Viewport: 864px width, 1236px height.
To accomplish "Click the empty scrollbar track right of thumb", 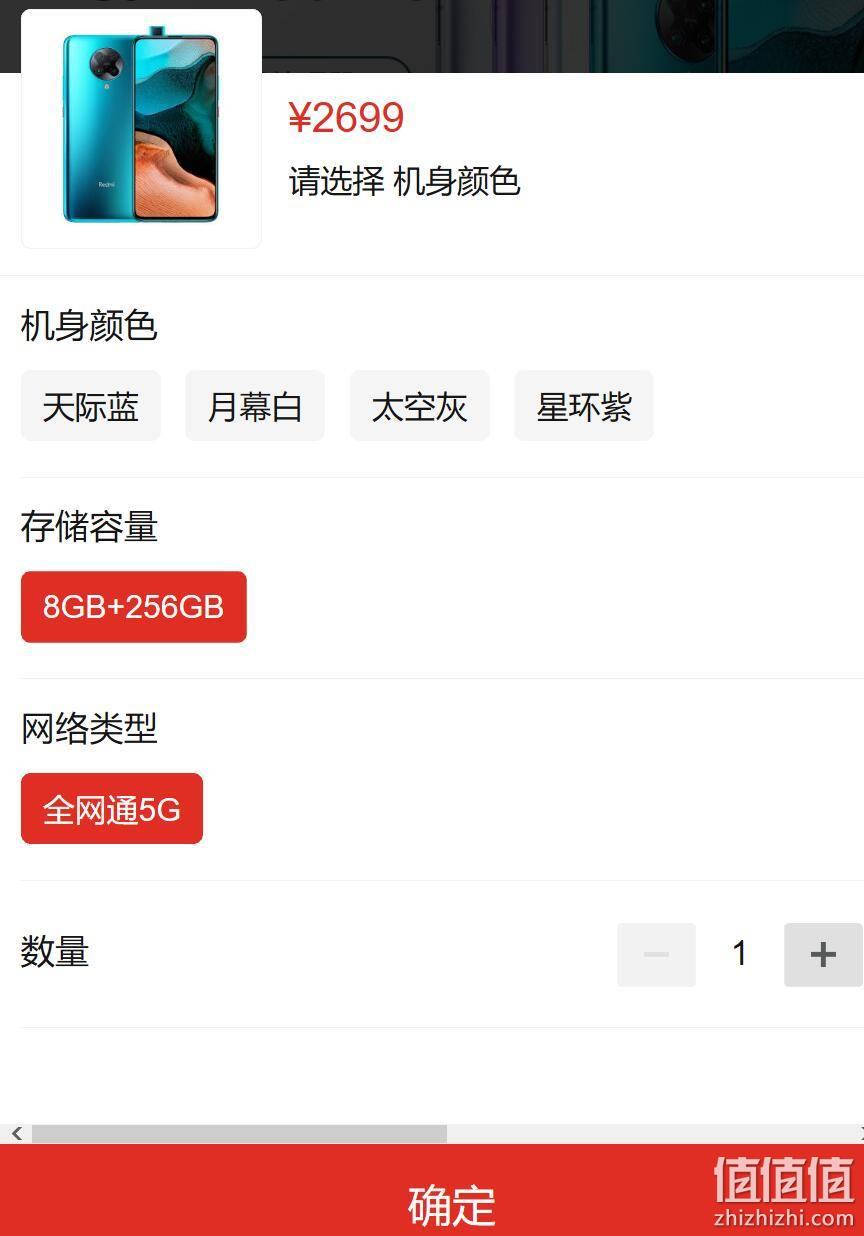I will [650, 1134].
